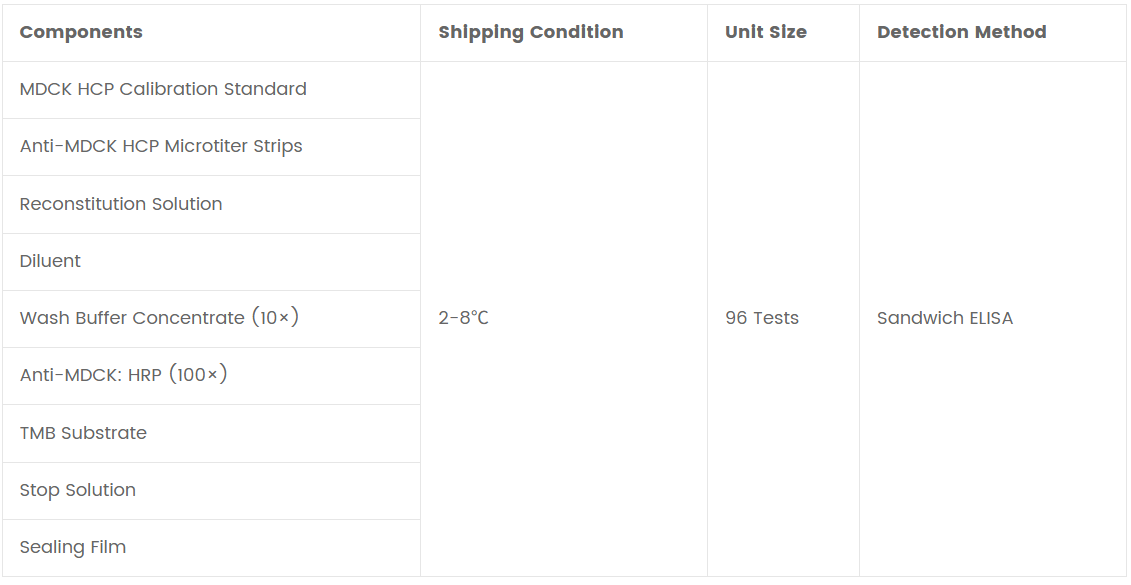Click the Reconstitution Solution component cell
Image resolution: width=1131 pixels, height=585 pixels.
[121, 204]
